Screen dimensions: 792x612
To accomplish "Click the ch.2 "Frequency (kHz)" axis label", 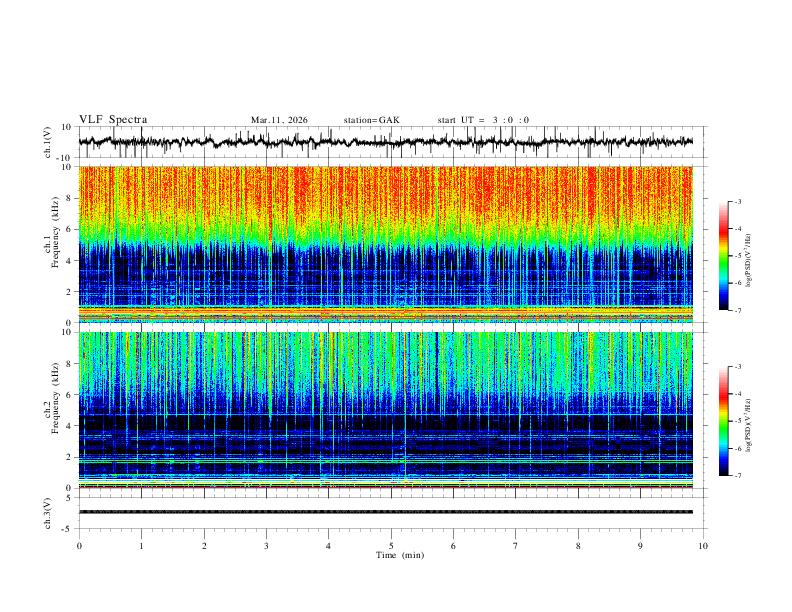I will click(56, 398).
